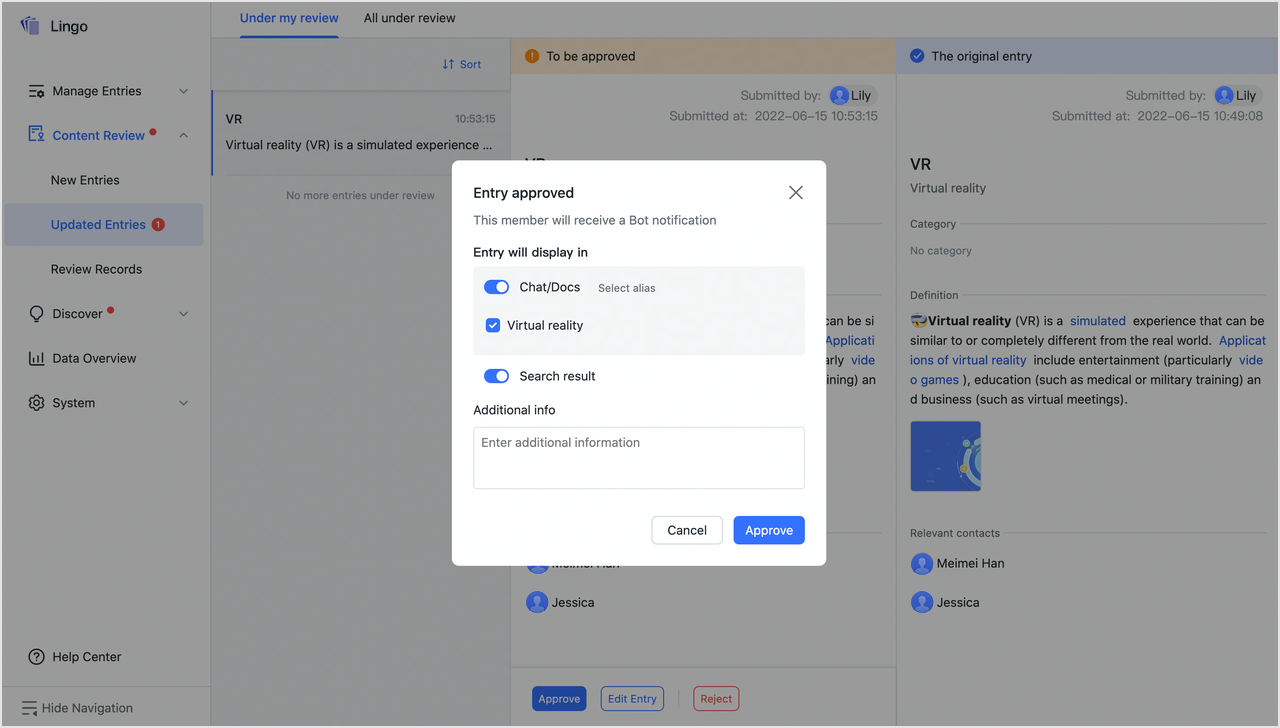Click the Lingo app logo
Screen dimensions: 1280x728
click(31, 25)
